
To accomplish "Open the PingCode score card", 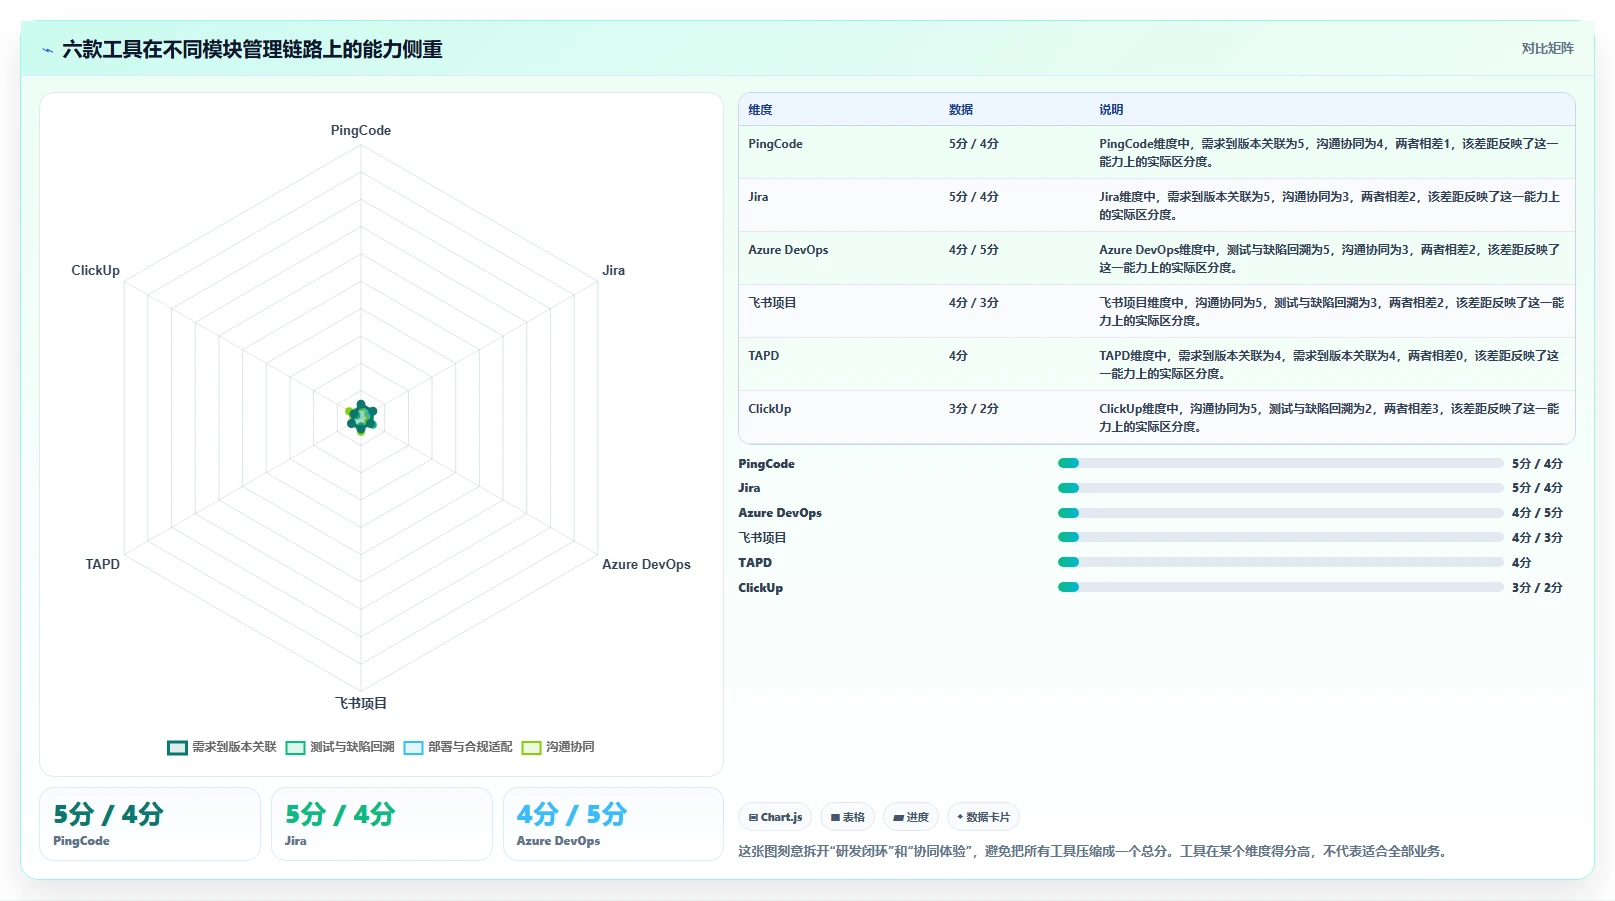I will pyautogui.click(x=150, y=824).
